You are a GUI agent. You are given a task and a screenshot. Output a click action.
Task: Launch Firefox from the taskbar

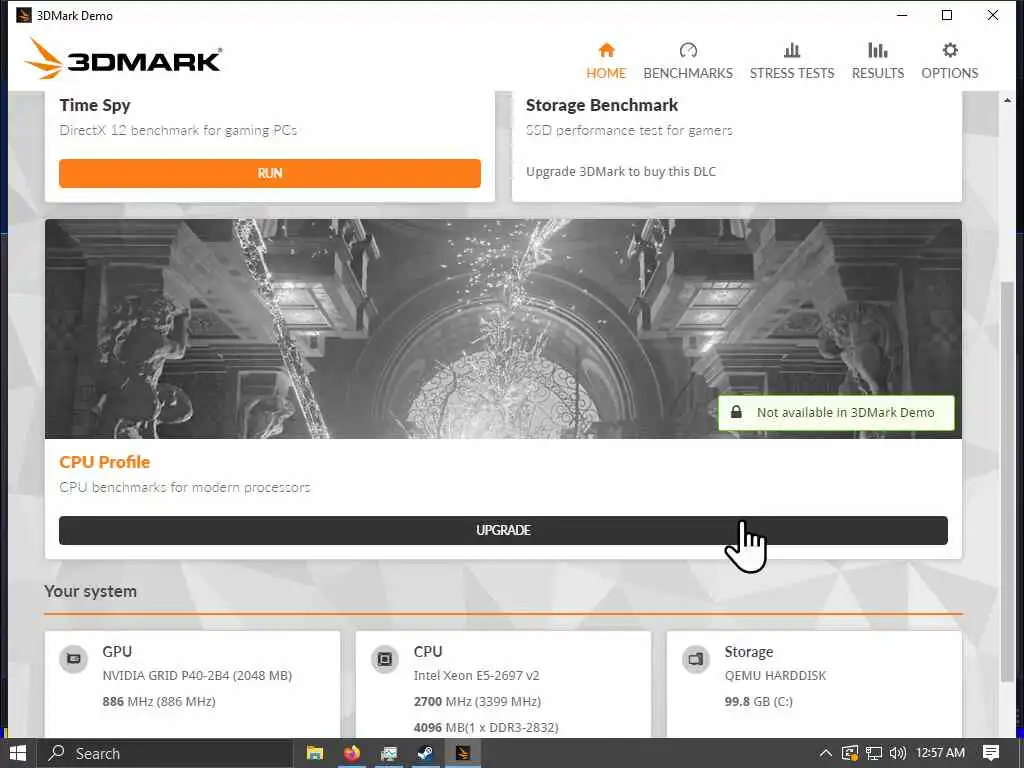352,753
